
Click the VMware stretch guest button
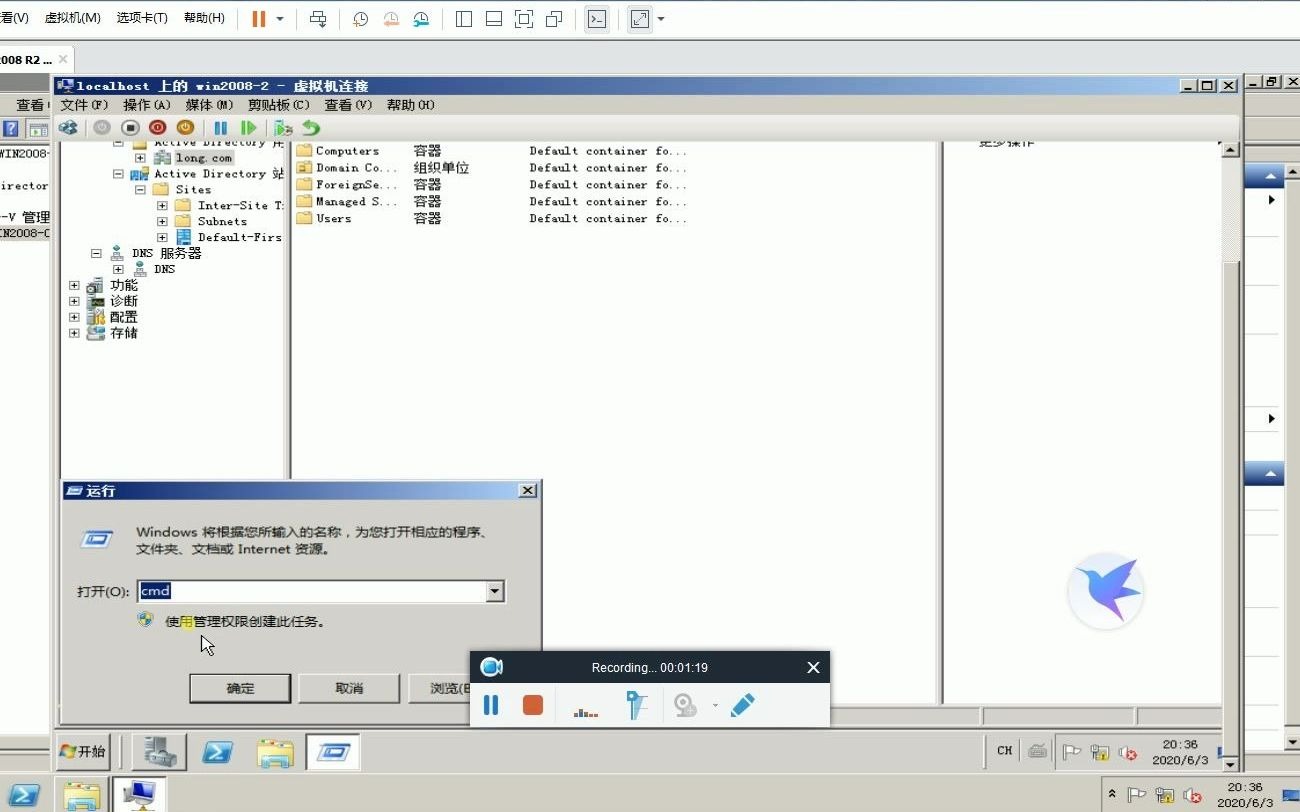[640, 19]
